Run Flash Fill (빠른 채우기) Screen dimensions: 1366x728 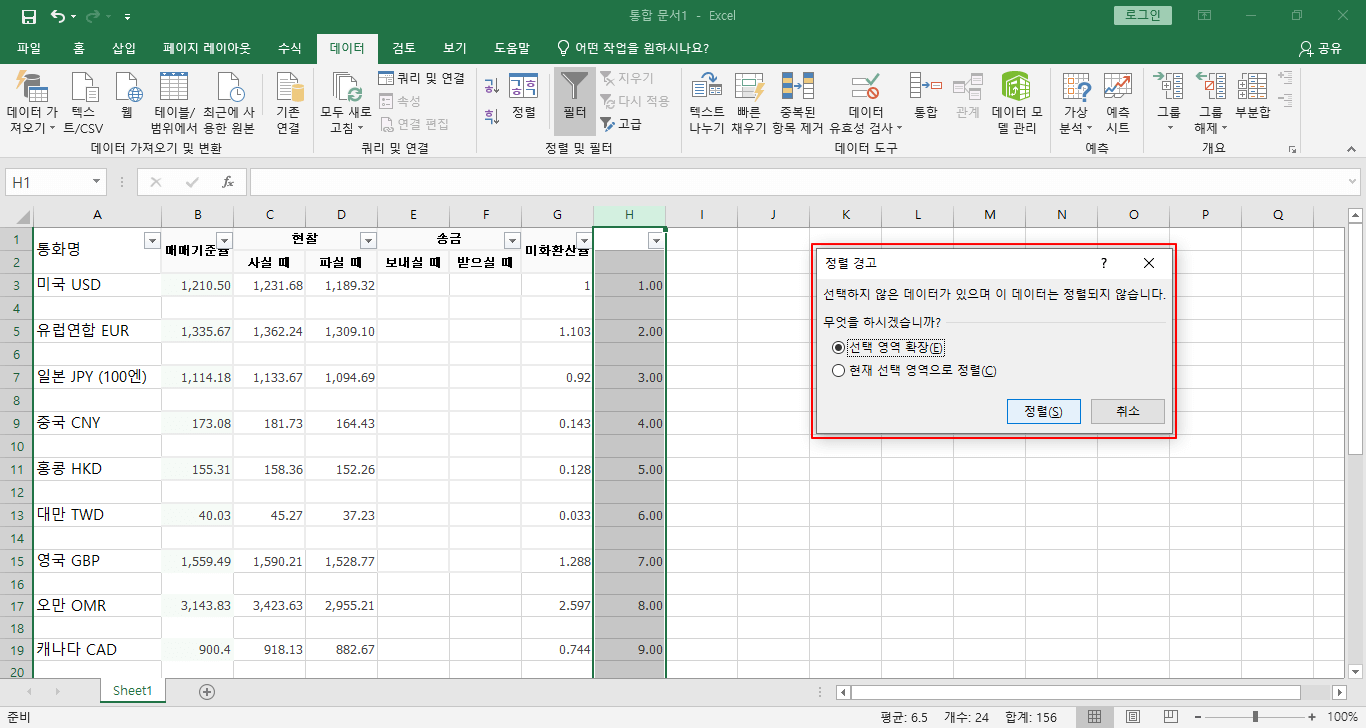[x=749, y=103]
